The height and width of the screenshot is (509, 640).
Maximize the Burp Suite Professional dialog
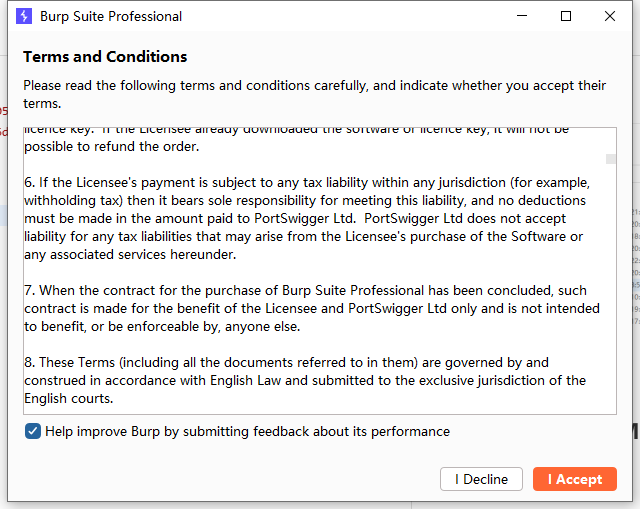pos(566,16)
